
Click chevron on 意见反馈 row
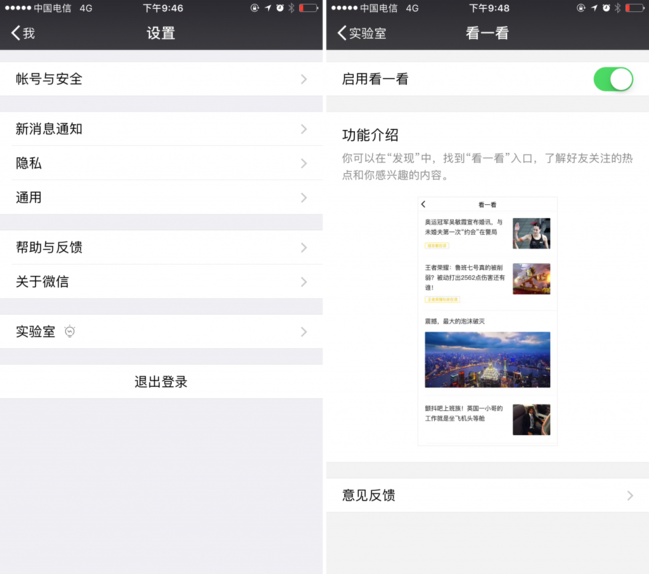630,495
